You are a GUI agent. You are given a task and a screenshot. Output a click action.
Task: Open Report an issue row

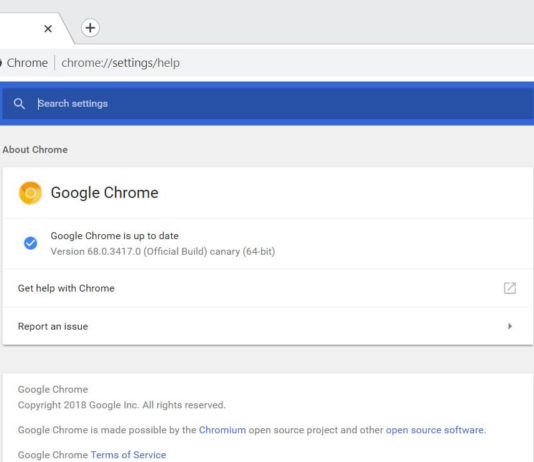click(x=267, y=326)
